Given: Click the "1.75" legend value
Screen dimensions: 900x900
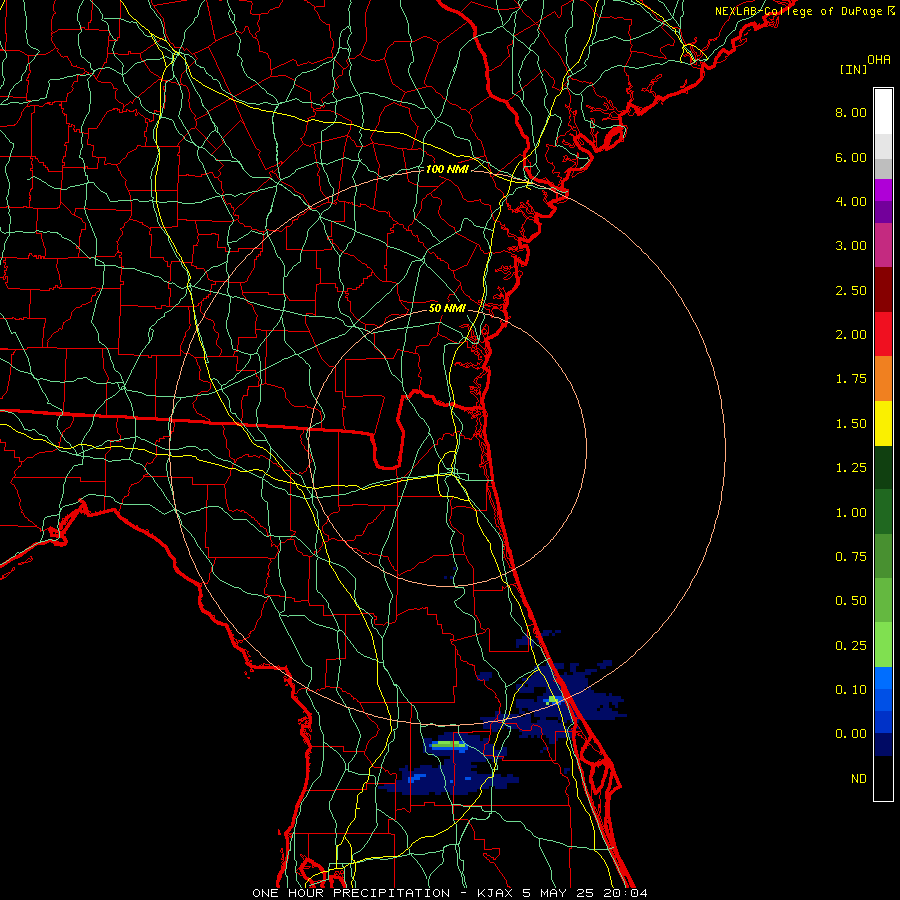Looking at the screenshot, I should (x=851, y=379).
